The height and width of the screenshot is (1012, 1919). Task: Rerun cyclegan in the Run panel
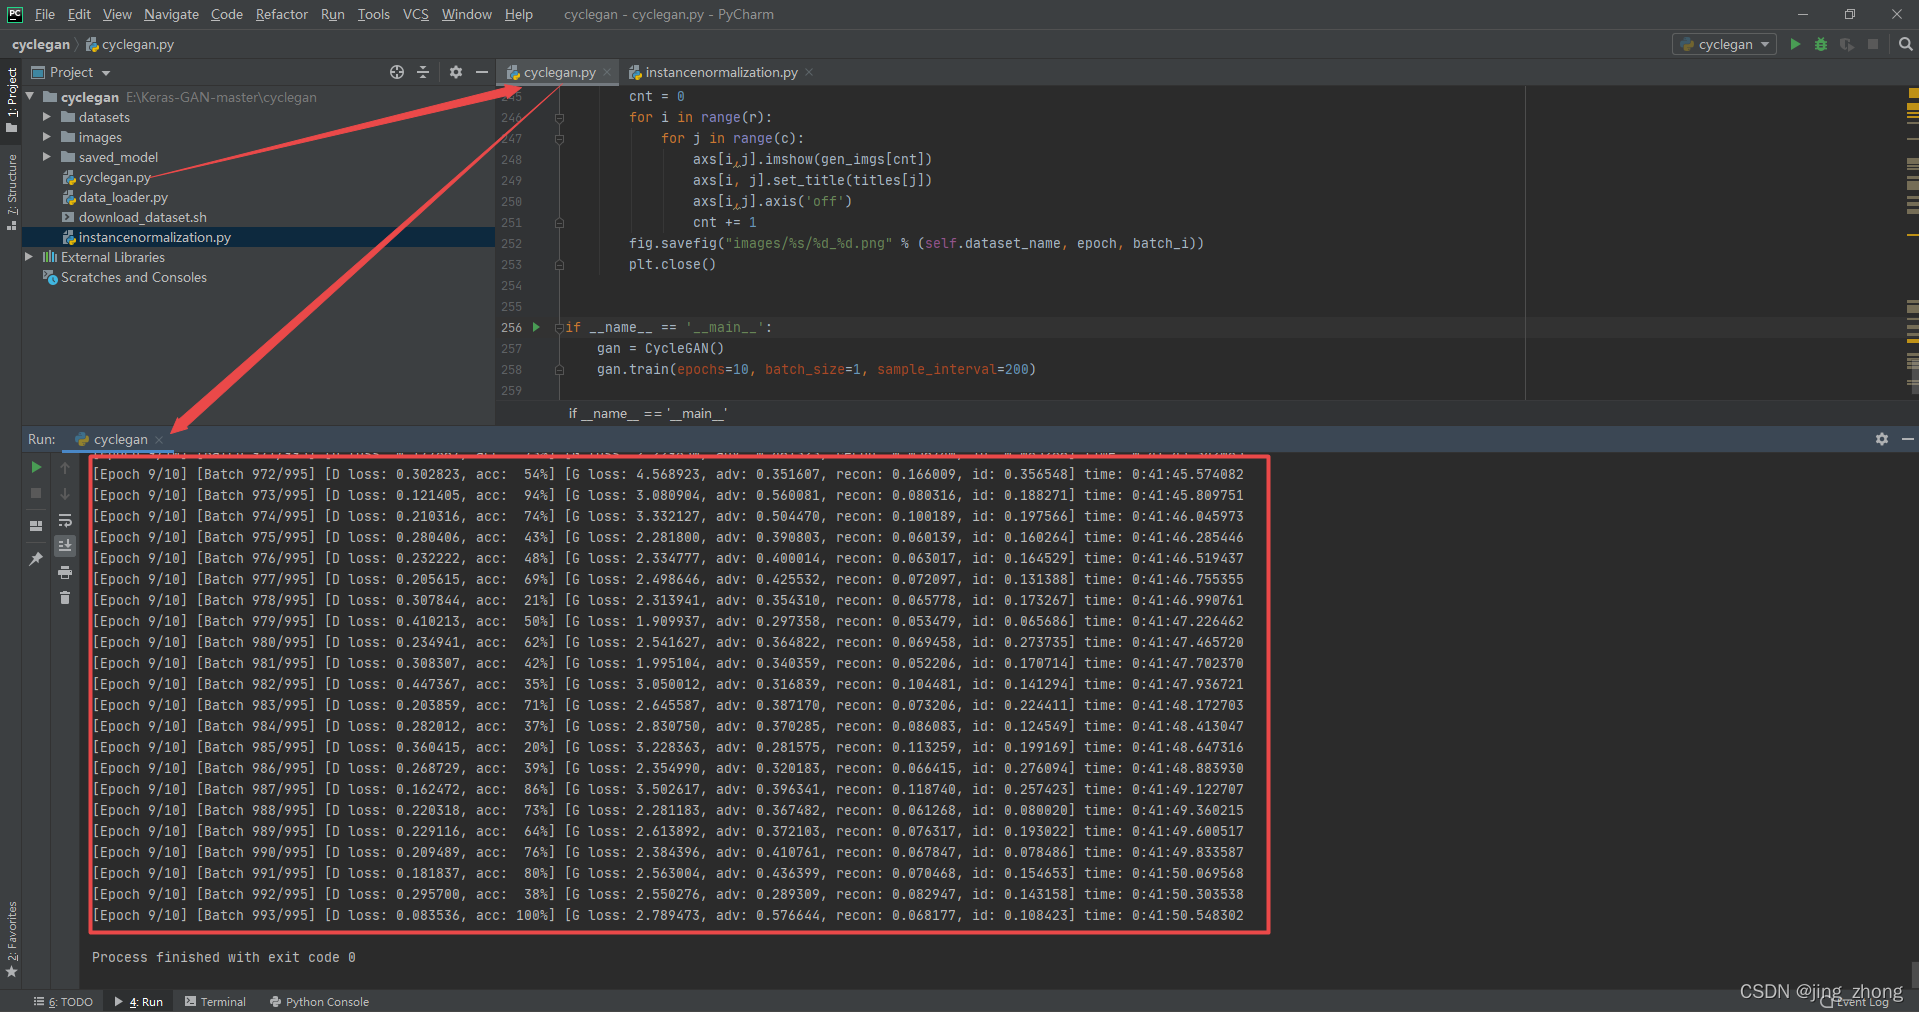pos(36,467)
